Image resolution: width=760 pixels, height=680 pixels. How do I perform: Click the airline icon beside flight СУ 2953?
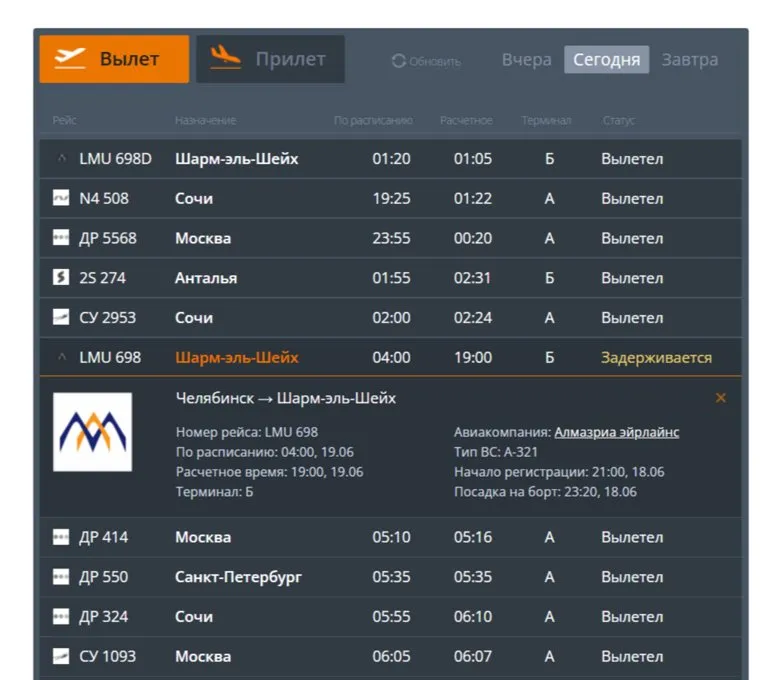[x=61, y=318]
